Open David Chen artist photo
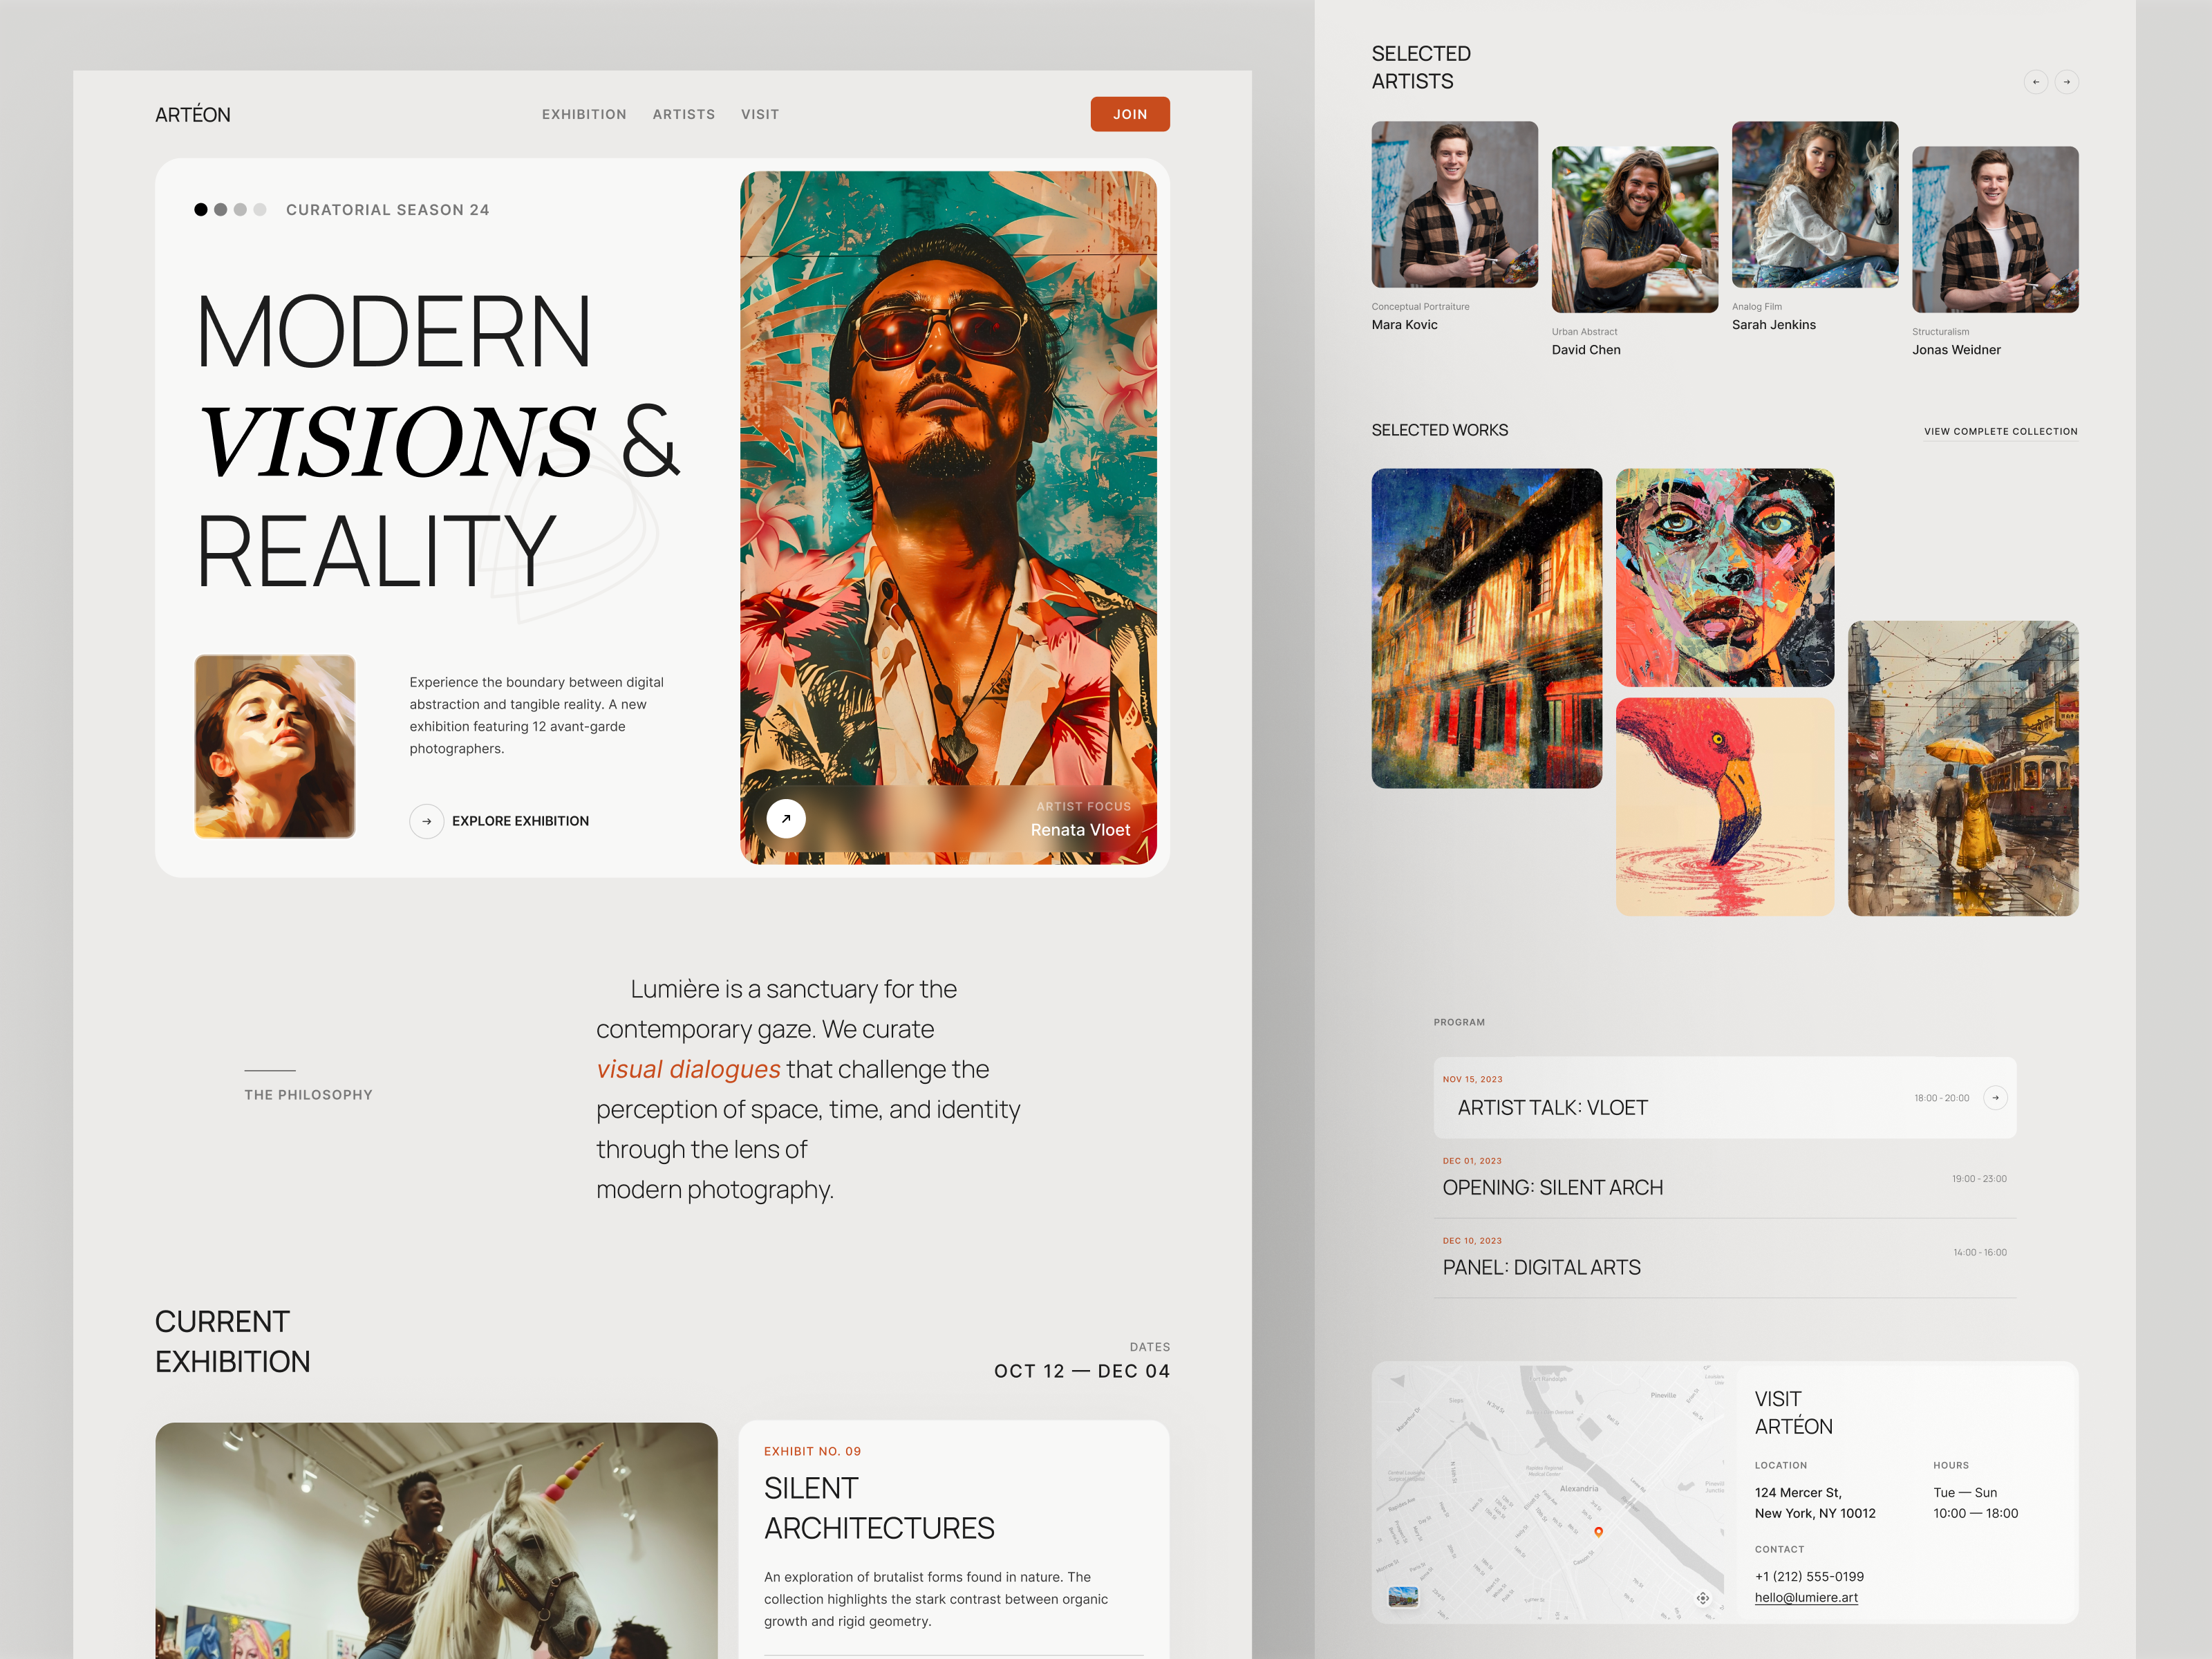Screen dimensions: 2212x1659 coord(1635,230)
